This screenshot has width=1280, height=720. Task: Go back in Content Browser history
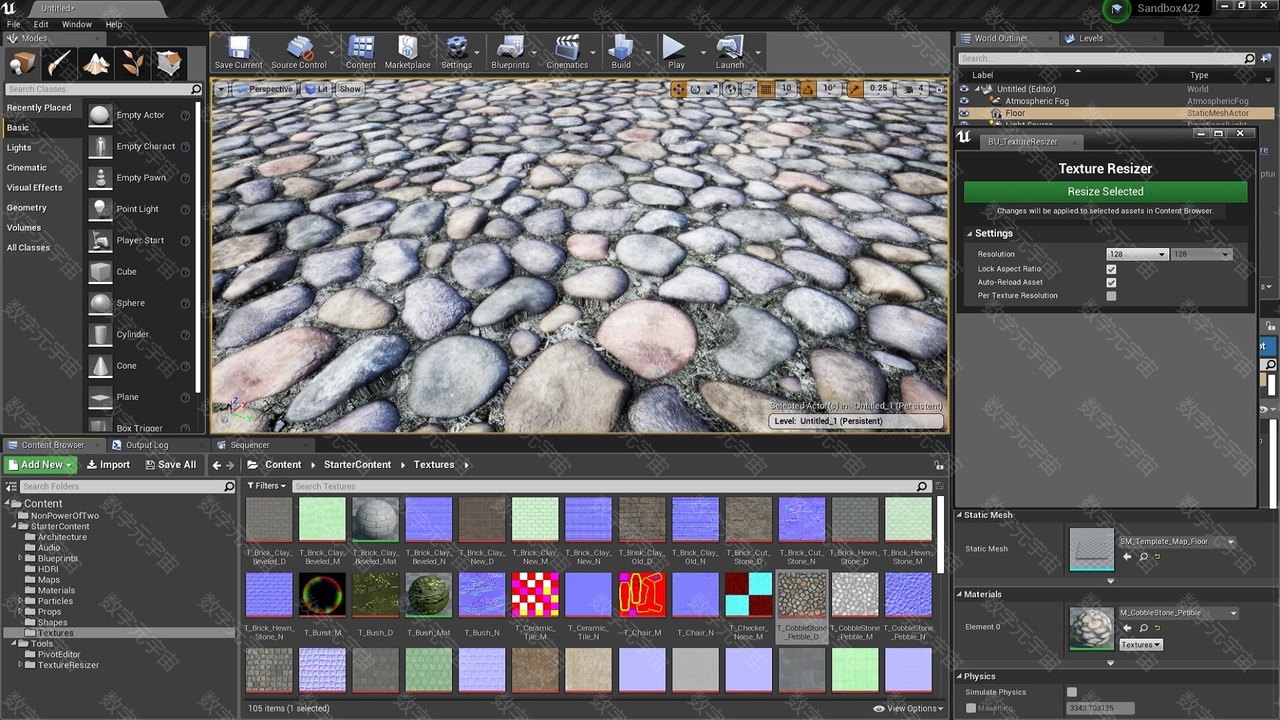coord(217,465)
